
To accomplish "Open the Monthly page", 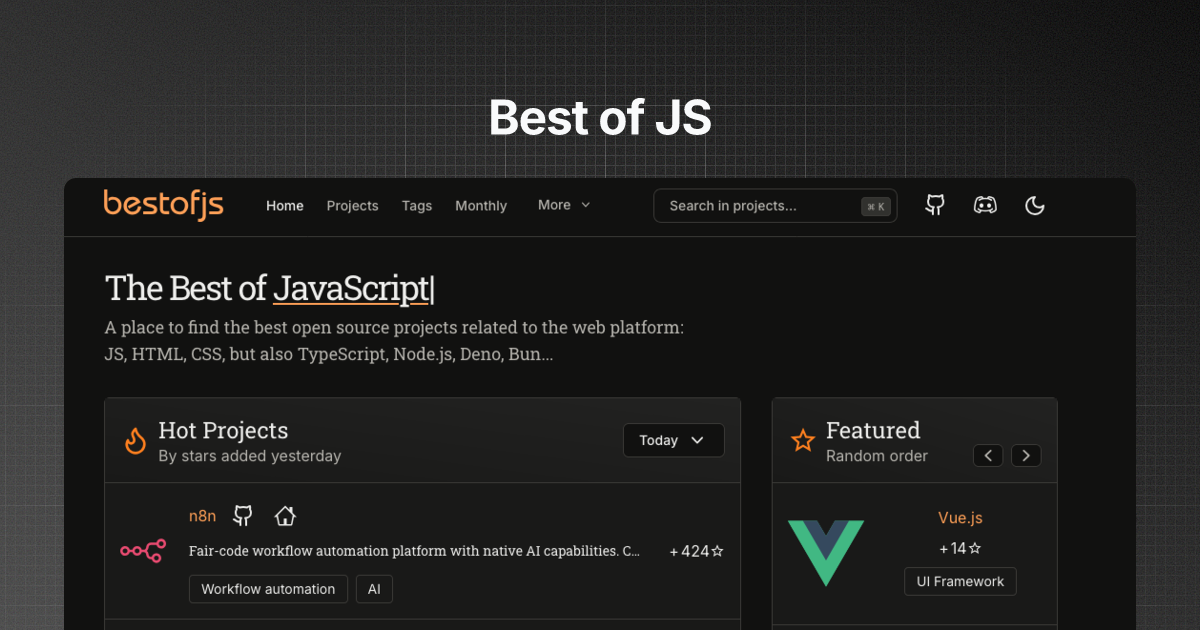I will 481,206.
